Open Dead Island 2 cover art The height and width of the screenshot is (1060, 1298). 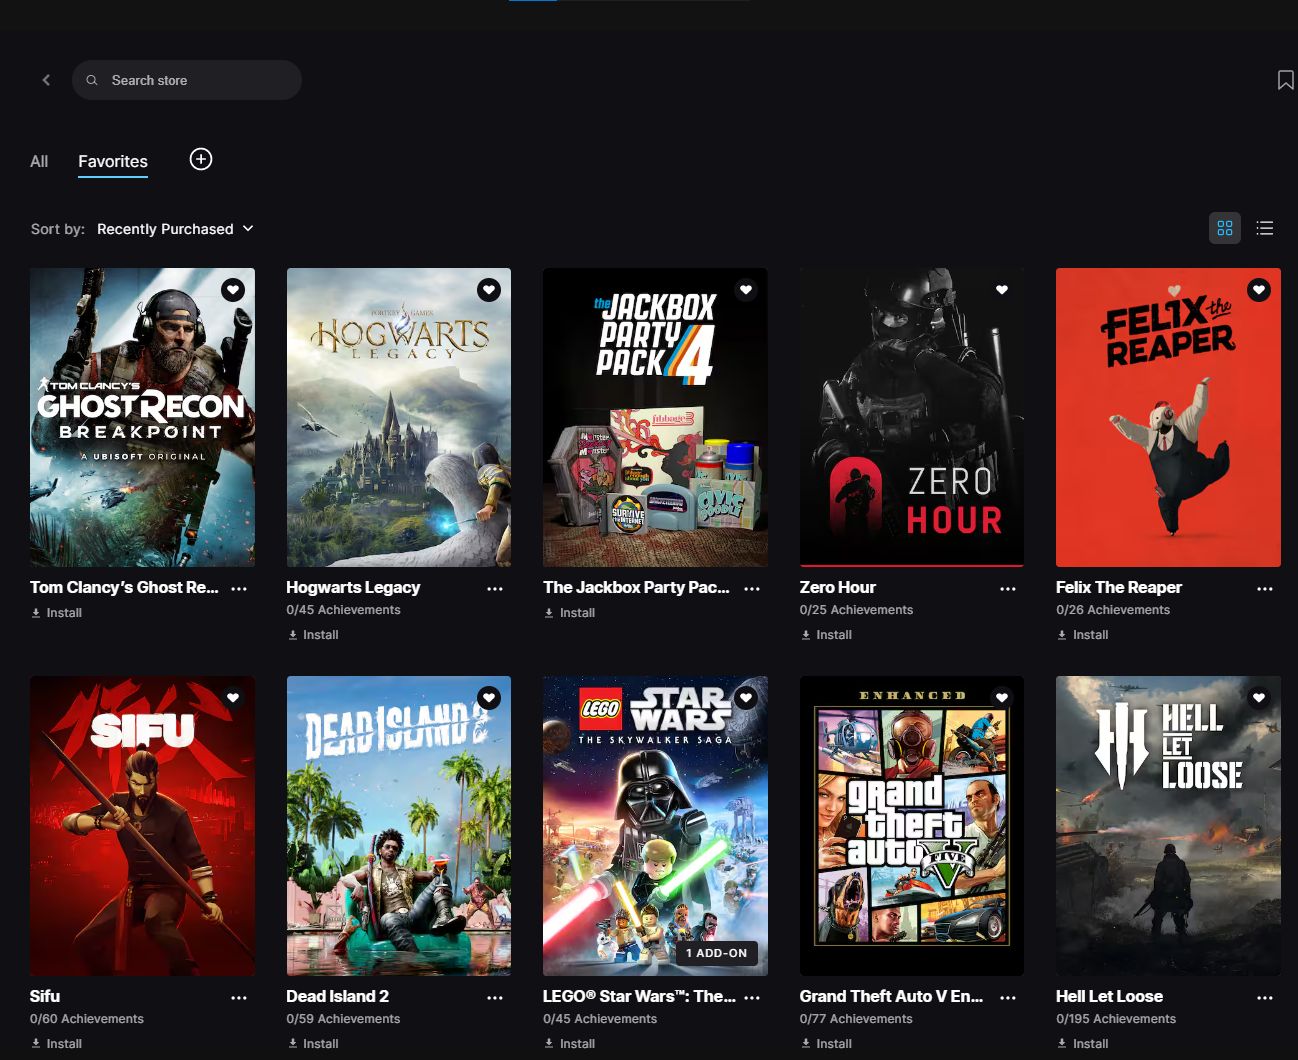[399, 826]
